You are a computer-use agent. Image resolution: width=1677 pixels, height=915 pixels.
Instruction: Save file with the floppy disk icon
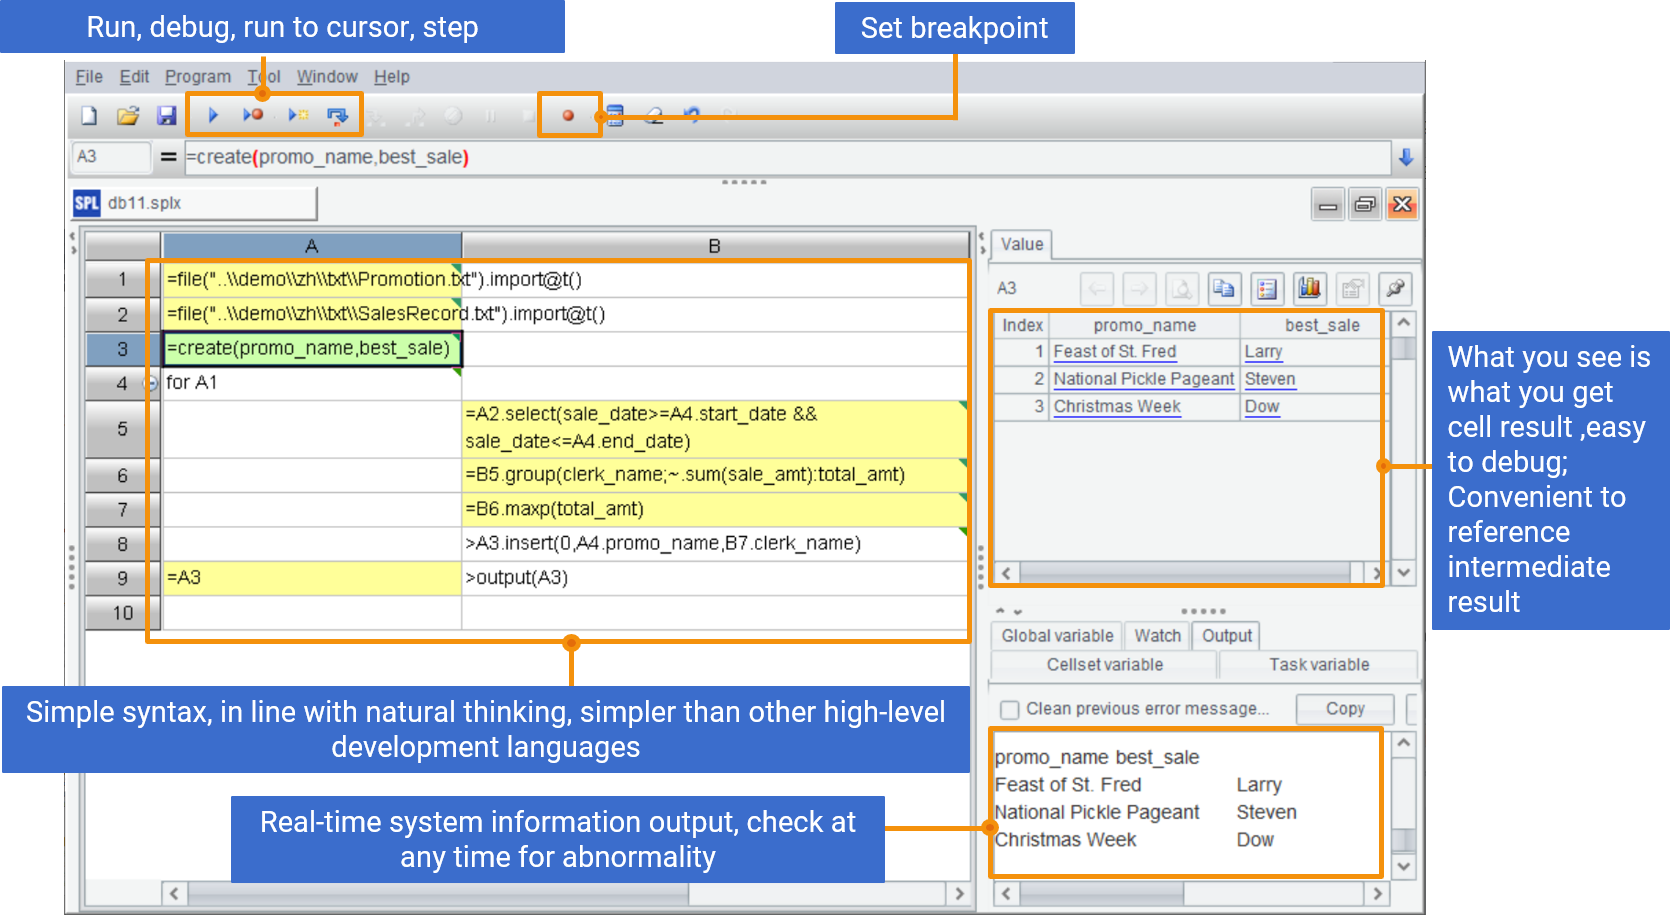coord(167,116)
